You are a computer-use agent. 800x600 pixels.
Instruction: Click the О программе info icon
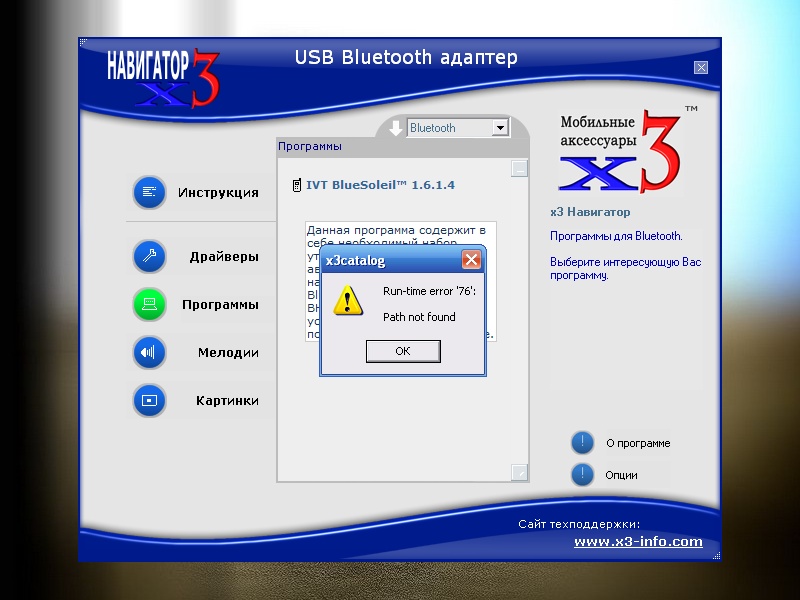582,442
